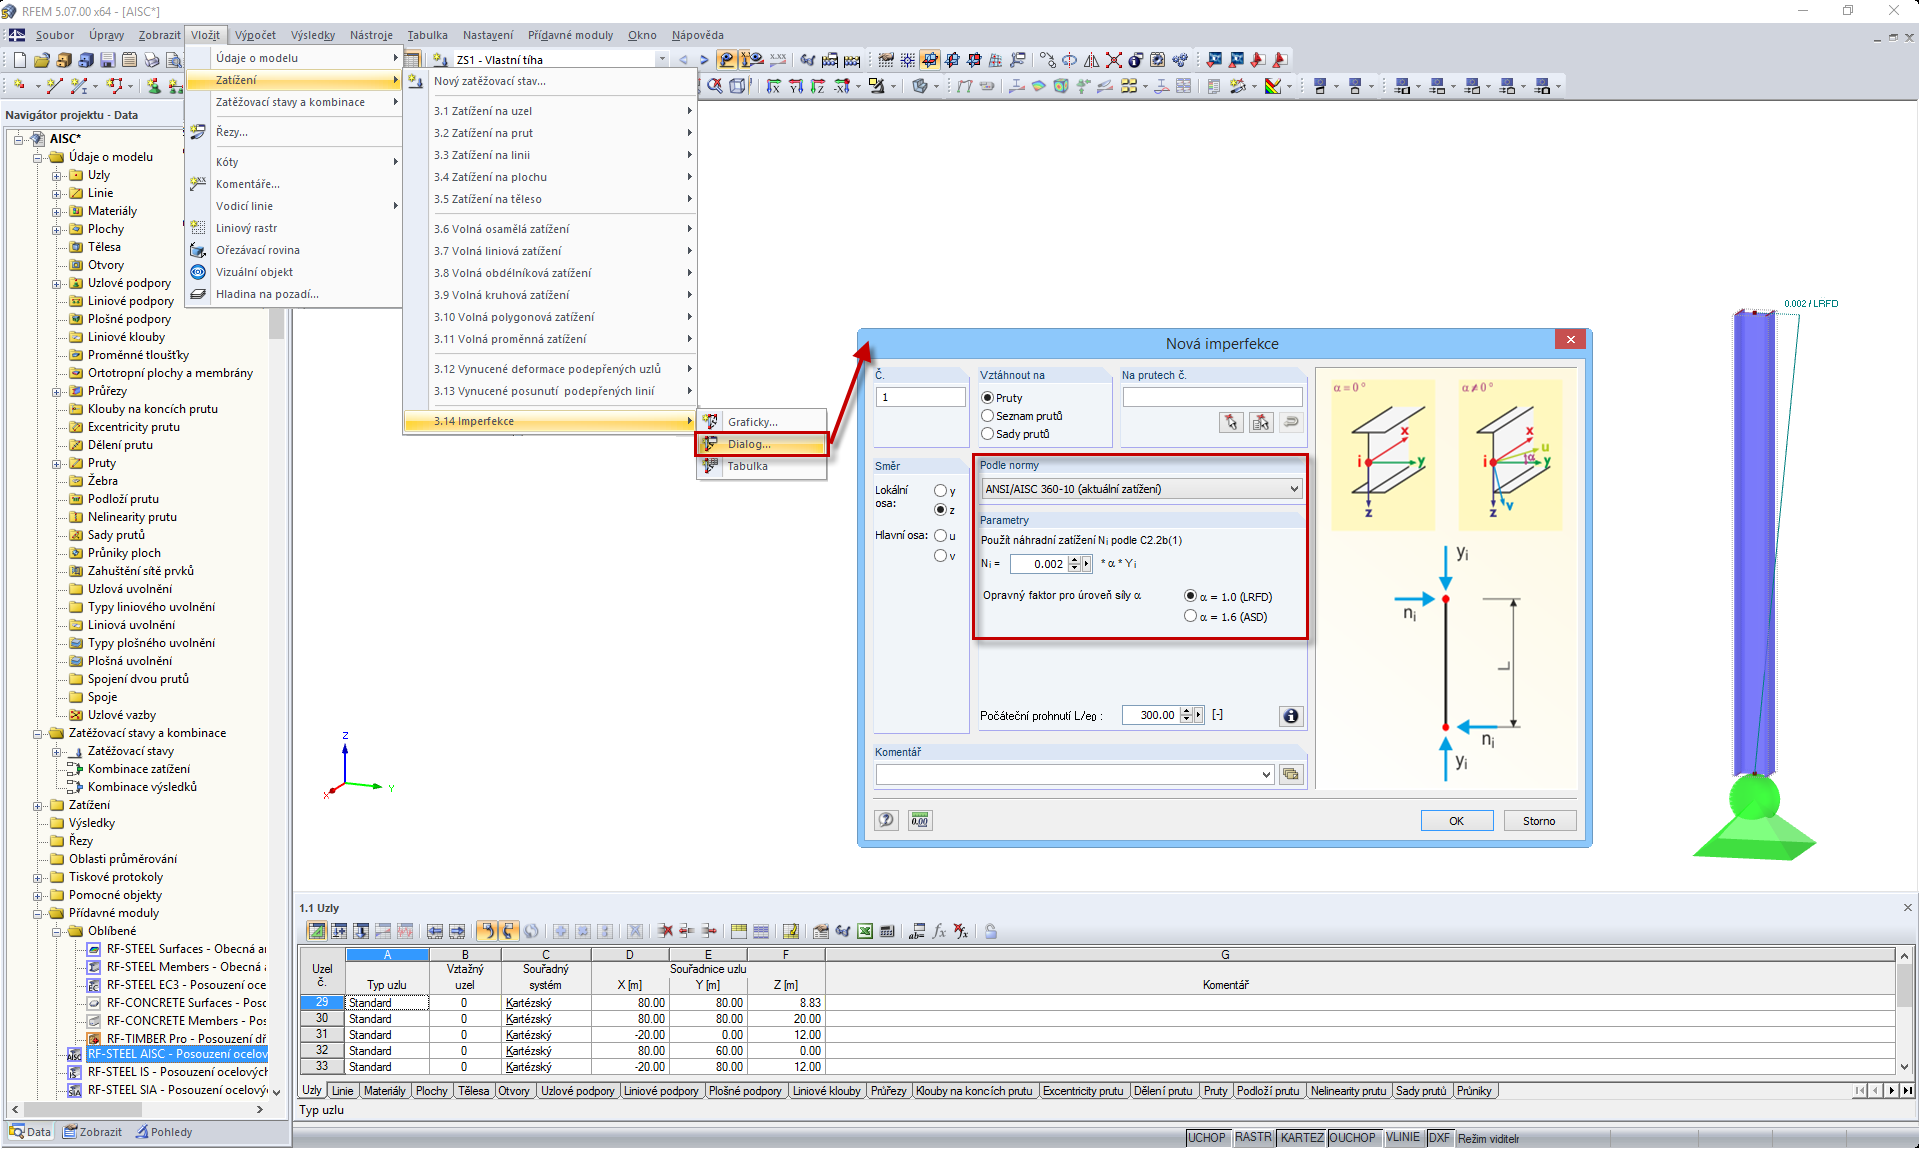
Task: Expand the Zatížení tree node
Action: pyautogui.click(x=38, y=805)
